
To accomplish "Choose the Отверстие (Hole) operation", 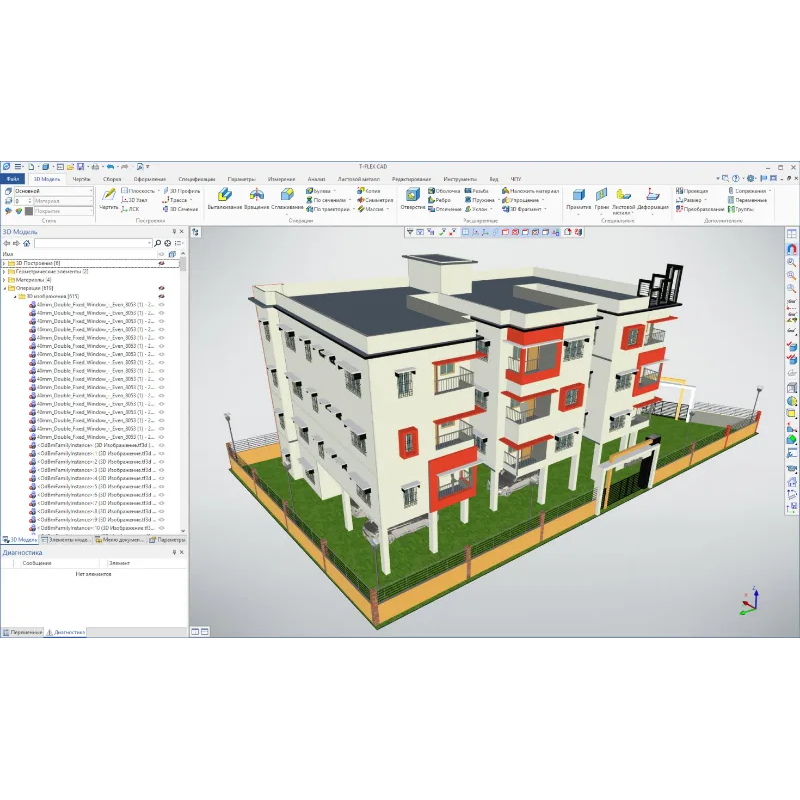I will click(x=412, y=196).
